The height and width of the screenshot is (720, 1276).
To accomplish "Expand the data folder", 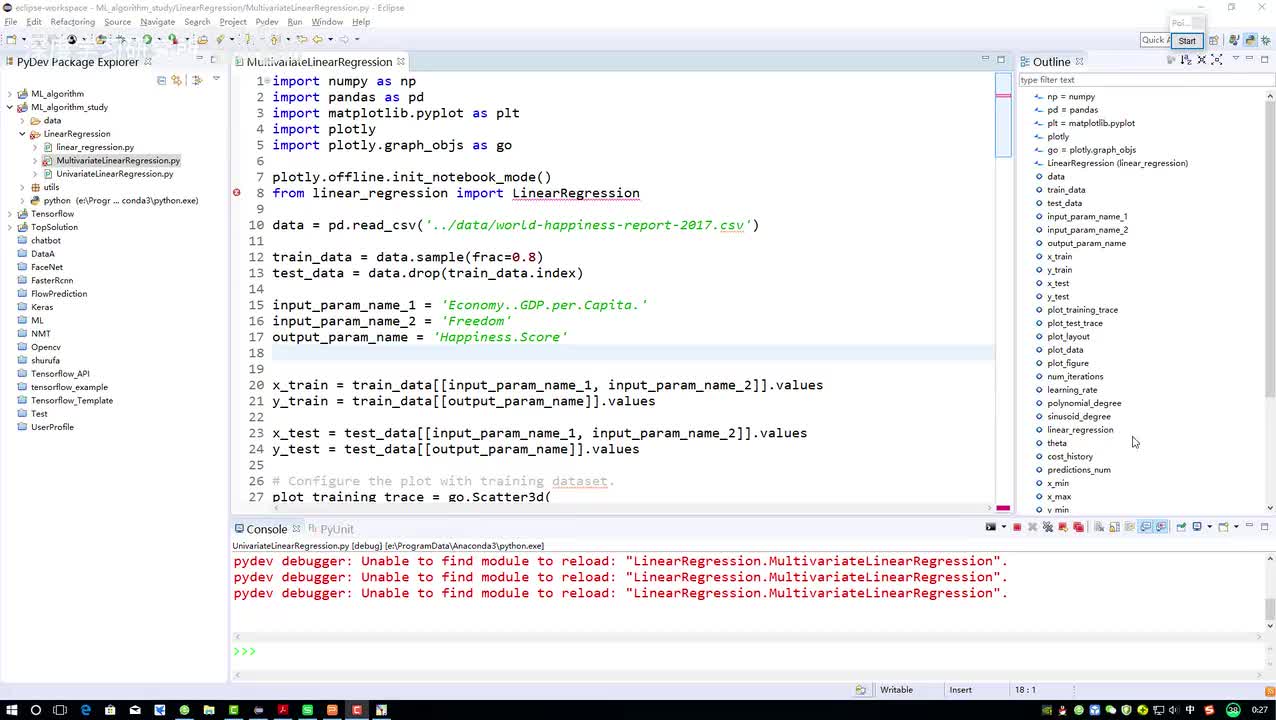I will pos(22,120).
